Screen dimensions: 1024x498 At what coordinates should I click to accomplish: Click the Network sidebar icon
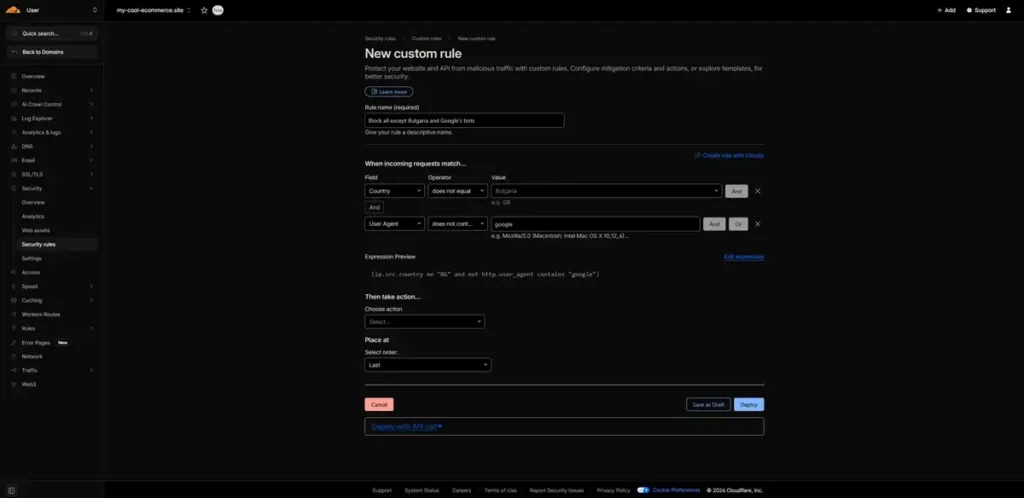[x=14, y=356]
